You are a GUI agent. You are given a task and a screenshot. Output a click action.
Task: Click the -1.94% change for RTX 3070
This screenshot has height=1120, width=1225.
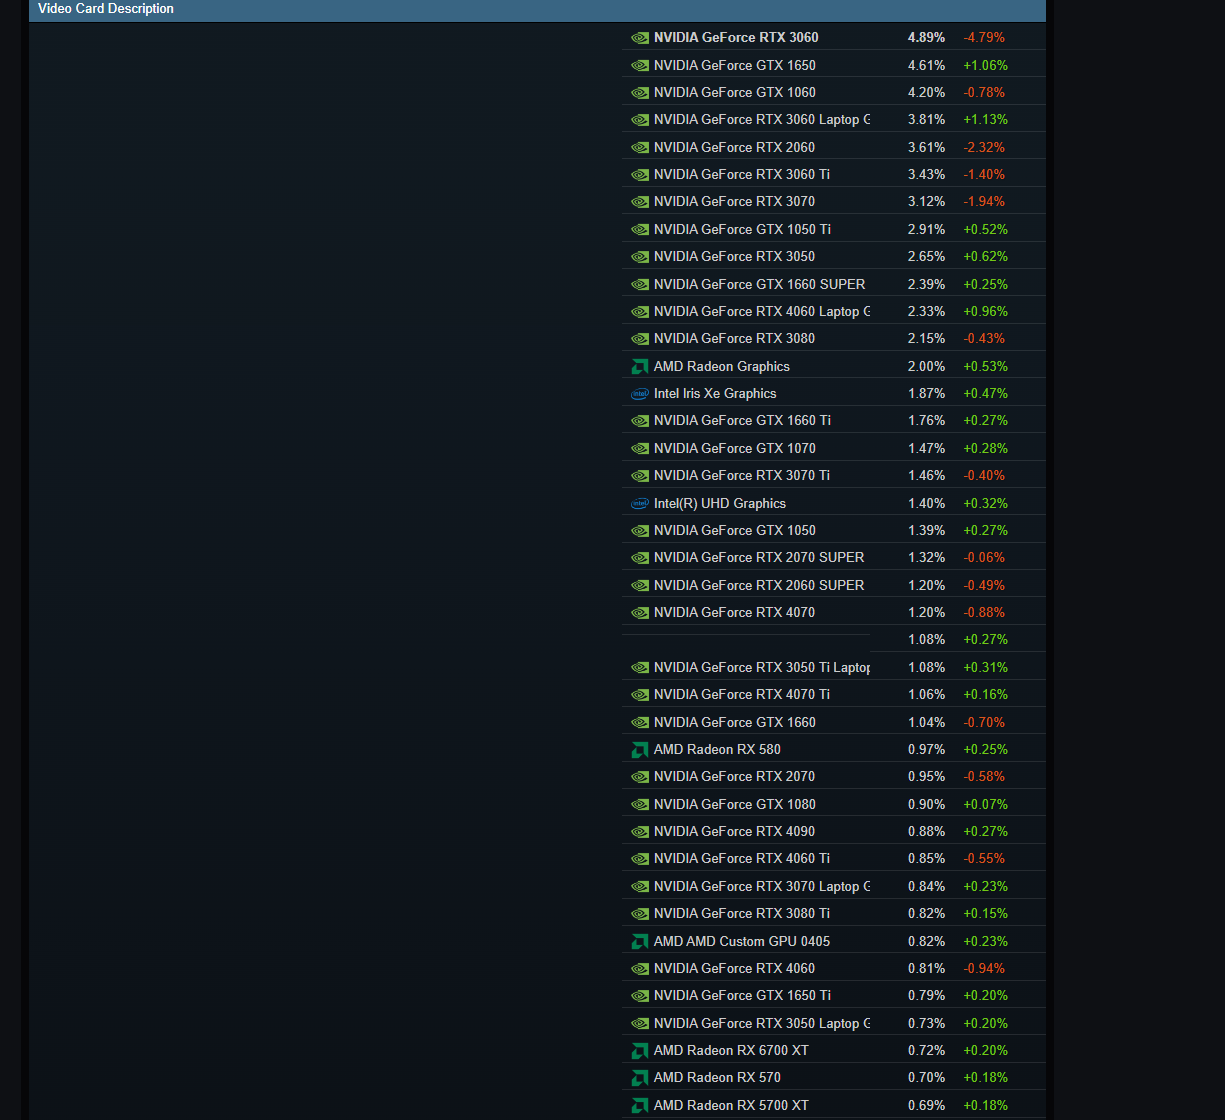click(x=984, y=202)
